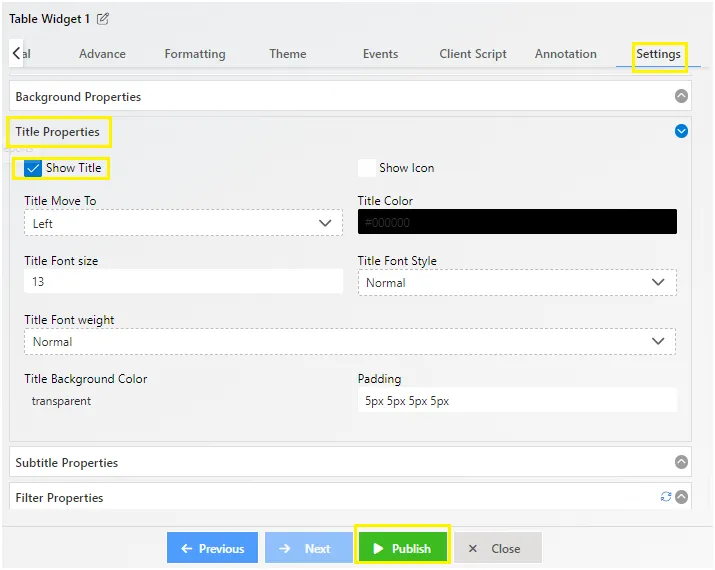Close the widget editor dialog
Viewport: 715px width, 570px height.
click(x=497, y=548)
